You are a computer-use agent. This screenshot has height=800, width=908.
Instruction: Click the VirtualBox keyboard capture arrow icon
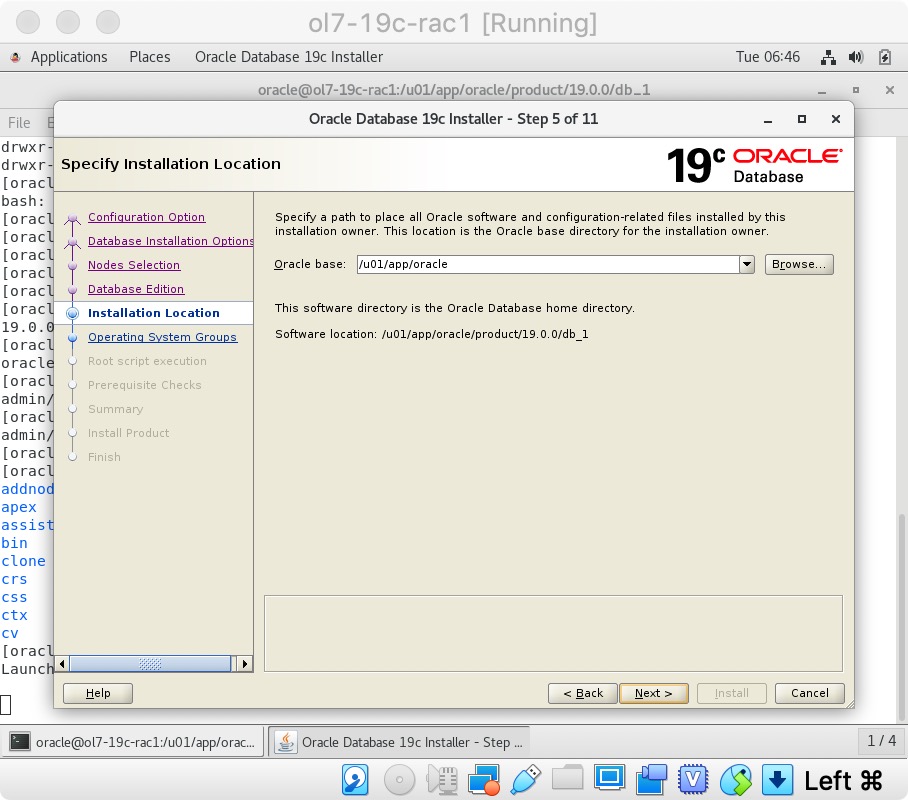tap(777, 780)
